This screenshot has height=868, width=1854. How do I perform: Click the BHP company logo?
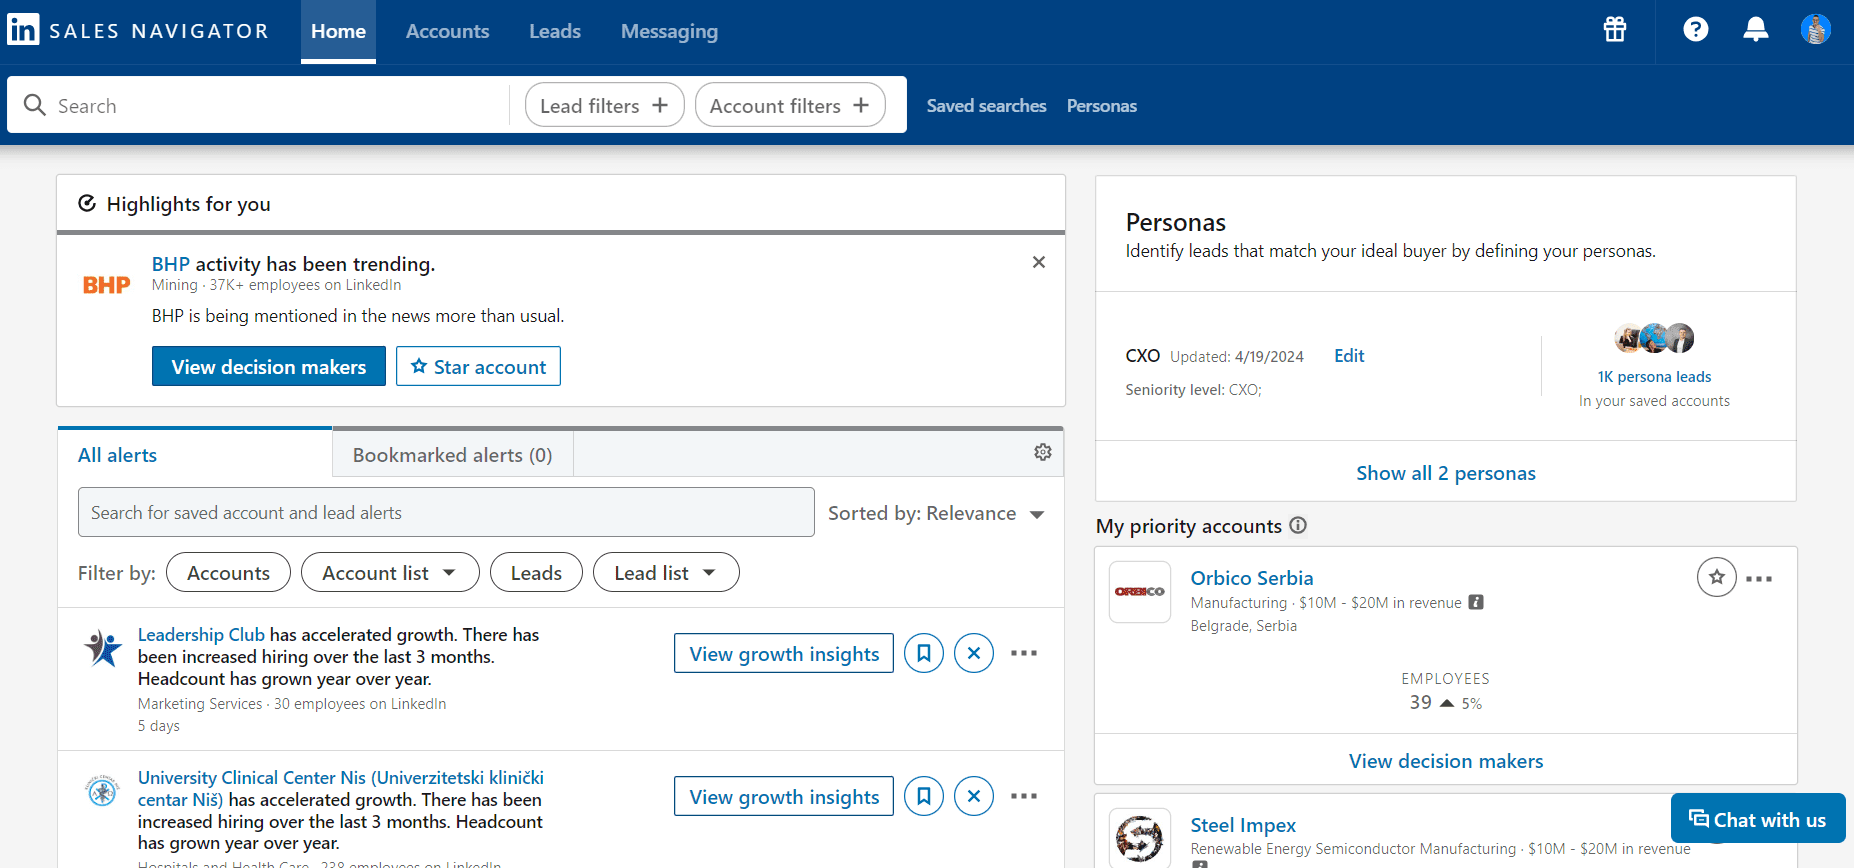[107, 285]
